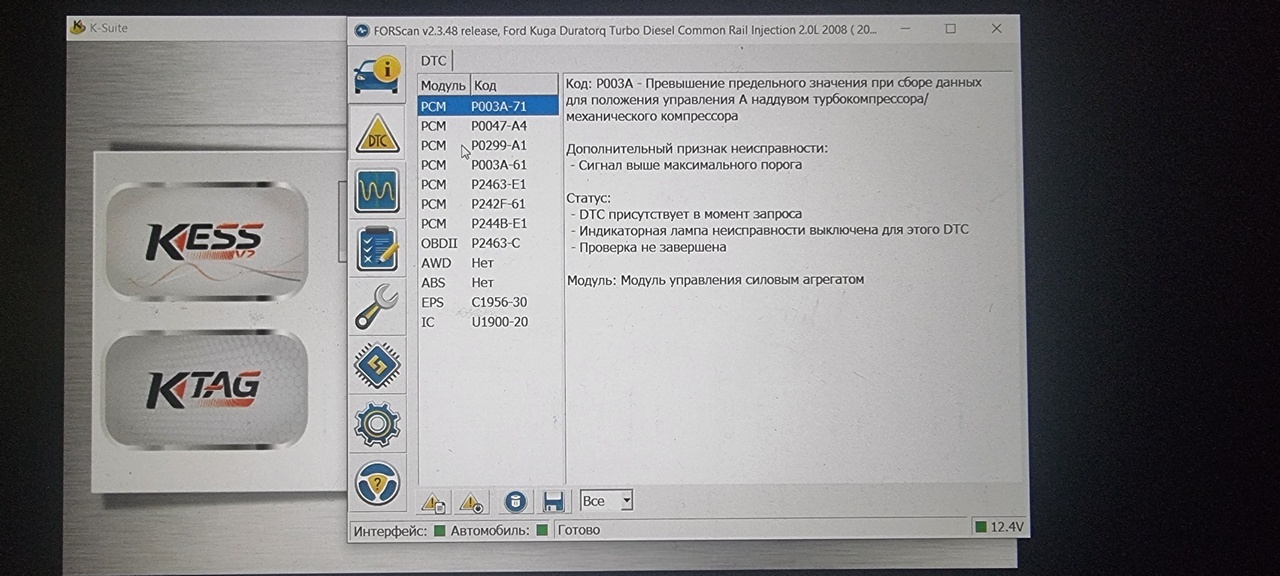Open the wrench service functions icon
This screenshot has height=576, width=1280.
tap(377, 307)
